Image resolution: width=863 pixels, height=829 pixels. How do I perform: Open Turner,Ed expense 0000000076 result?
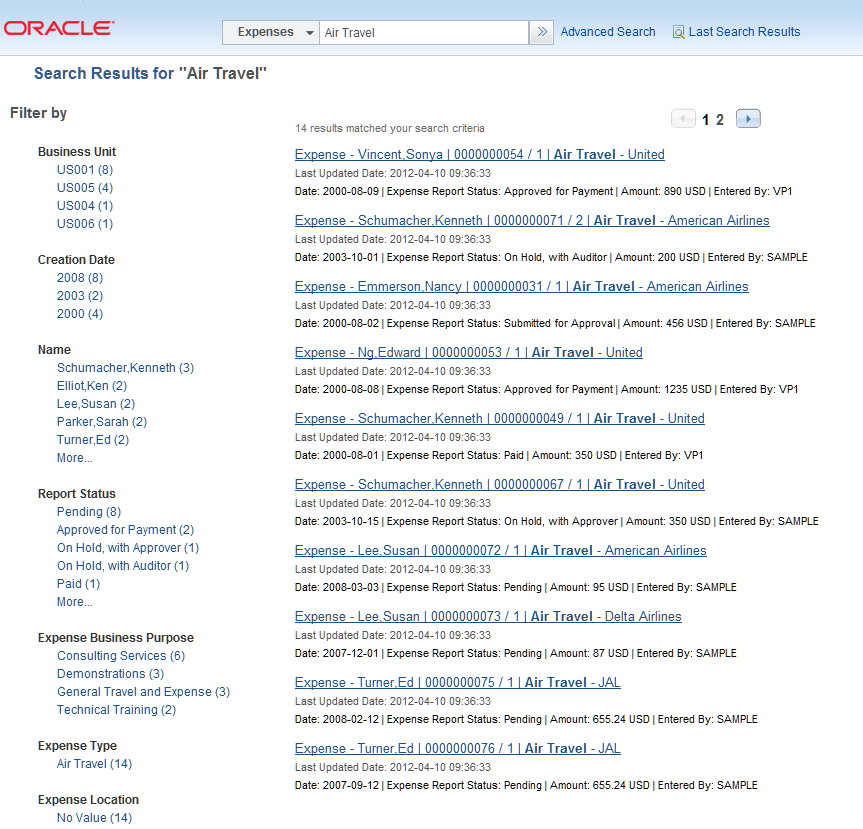tap(457, 749)
